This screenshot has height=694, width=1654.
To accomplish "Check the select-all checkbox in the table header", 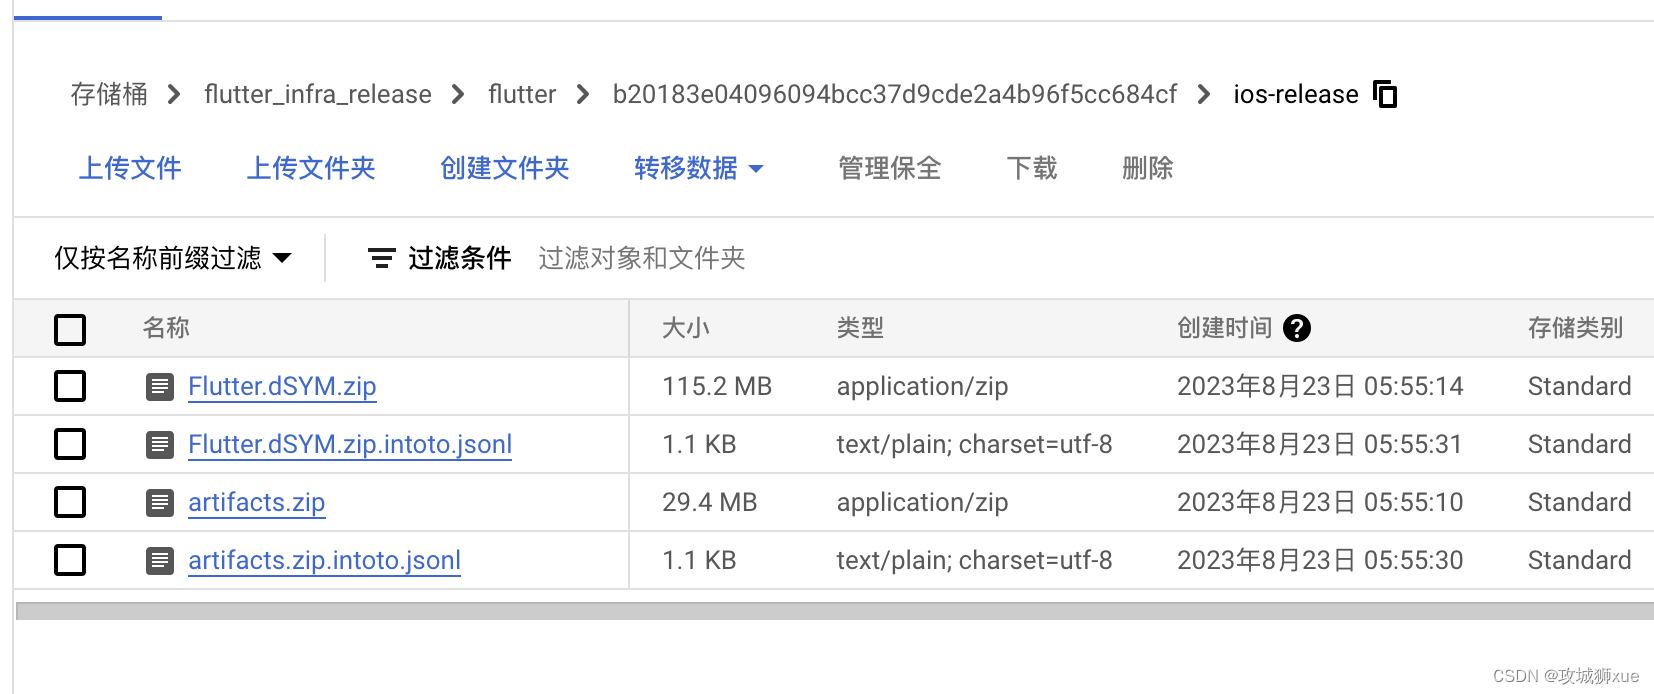I will [x=70, y=329].
